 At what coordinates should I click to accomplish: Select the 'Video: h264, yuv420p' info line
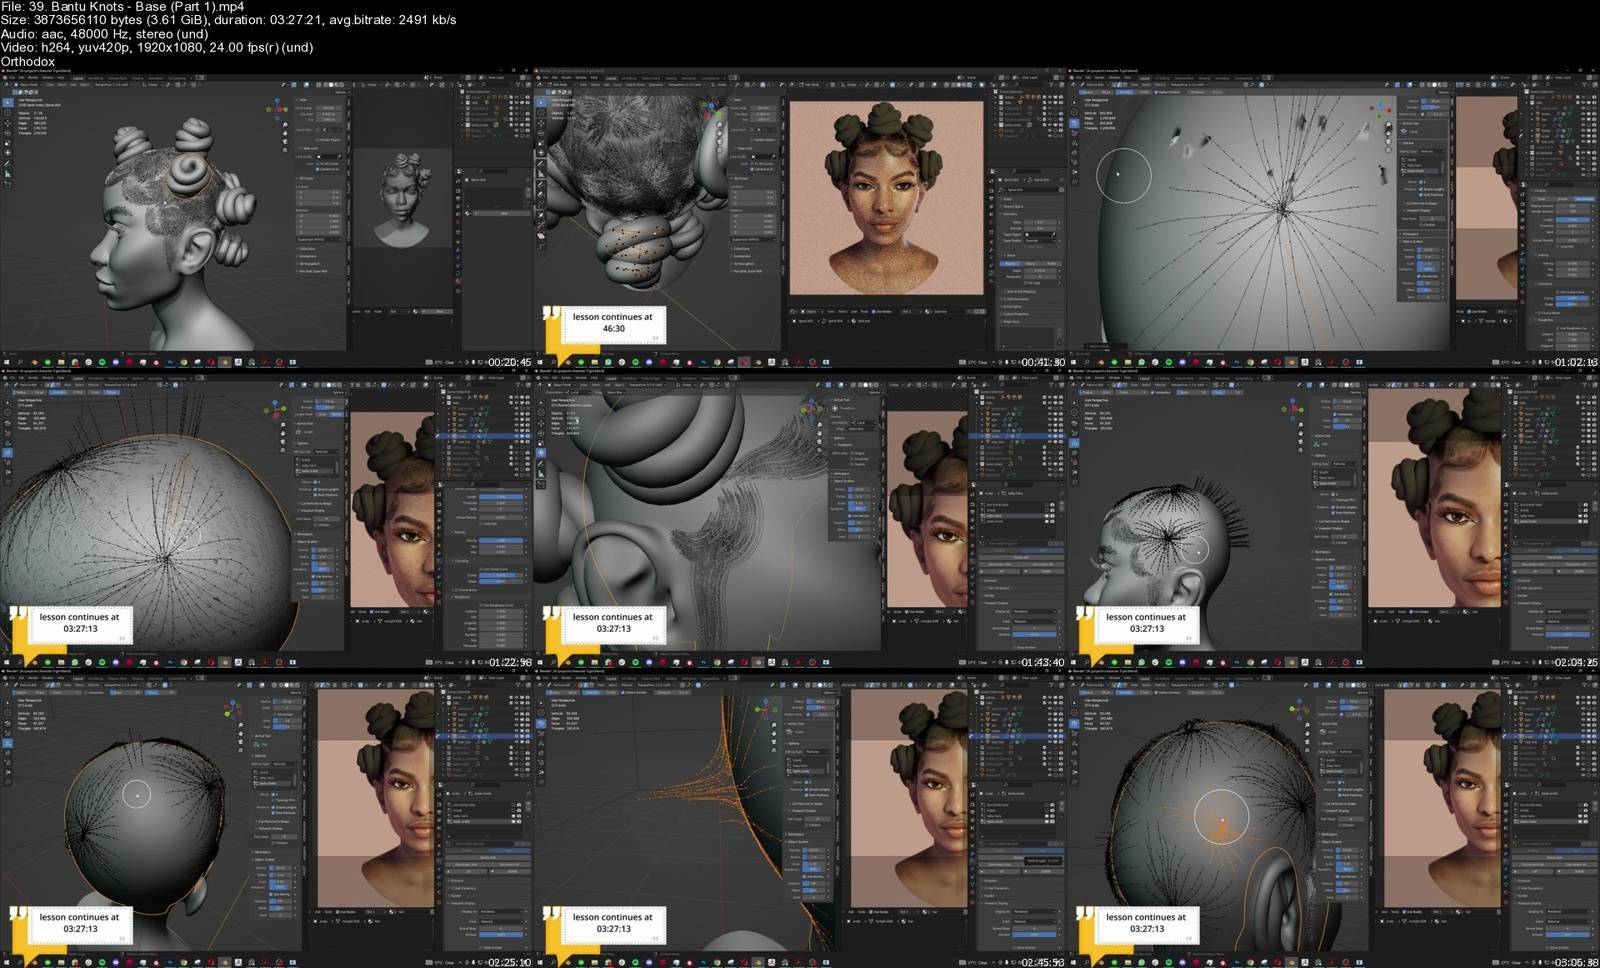[x=157, y=47]
